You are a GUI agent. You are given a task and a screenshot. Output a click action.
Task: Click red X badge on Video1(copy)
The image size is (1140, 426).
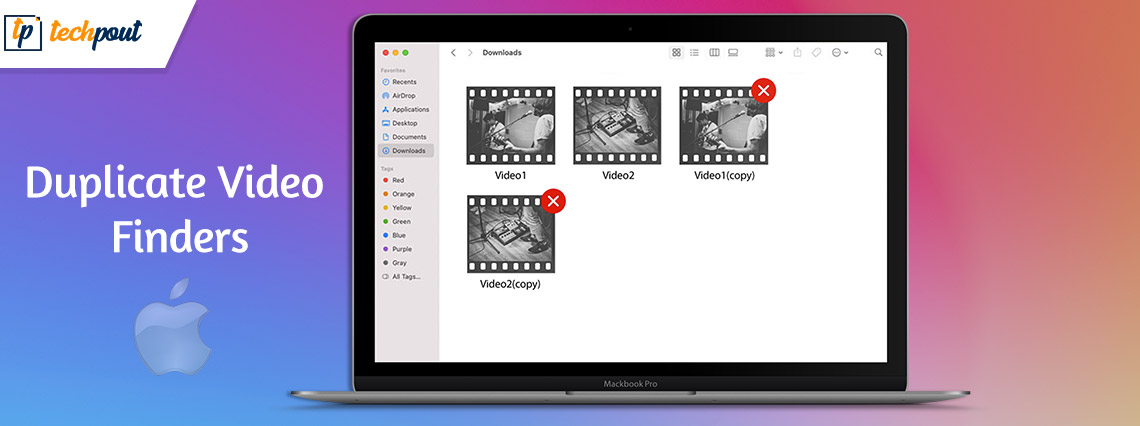click(x=763, y=92)
